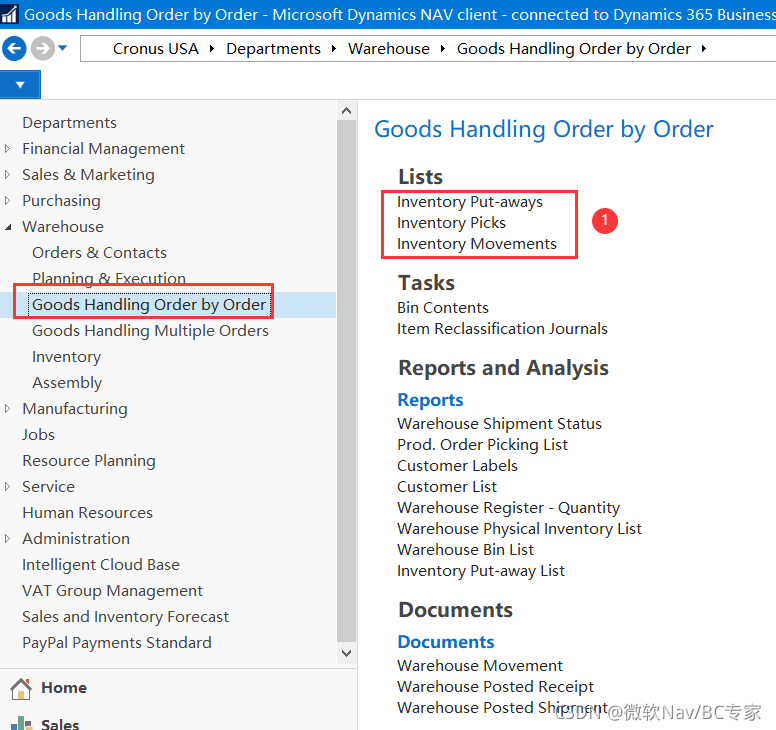Select Jobs in the navigation tree
This screenshot has height=730, width=776.
38,435
